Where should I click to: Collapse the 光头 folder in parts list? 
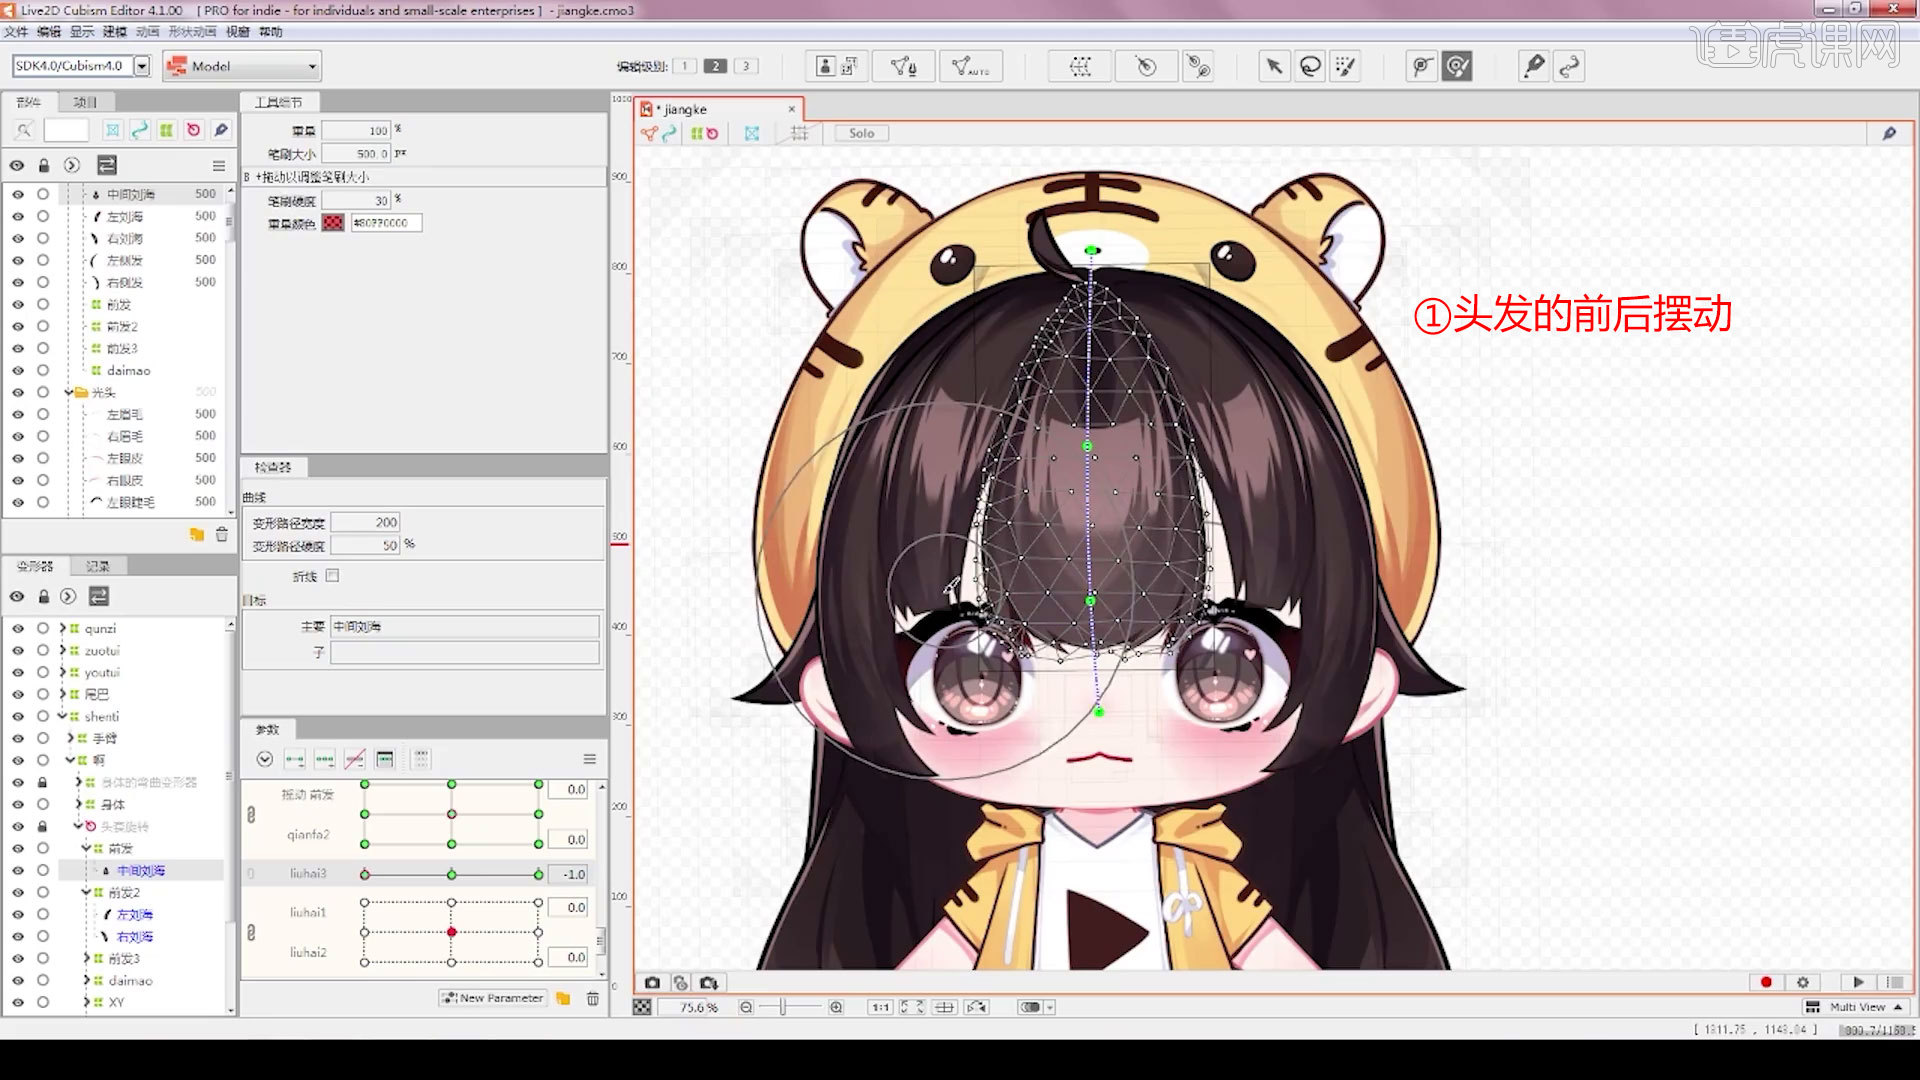point(68,392)
